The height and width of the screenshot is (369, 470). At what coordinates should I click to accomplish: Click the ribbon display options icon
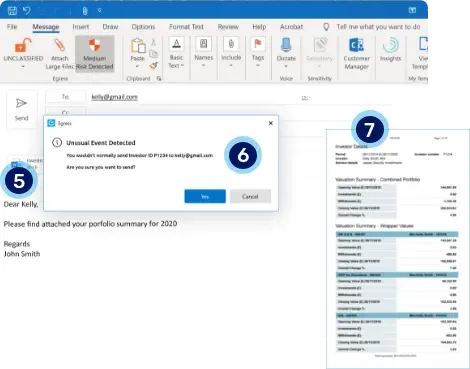pos(412,10)
